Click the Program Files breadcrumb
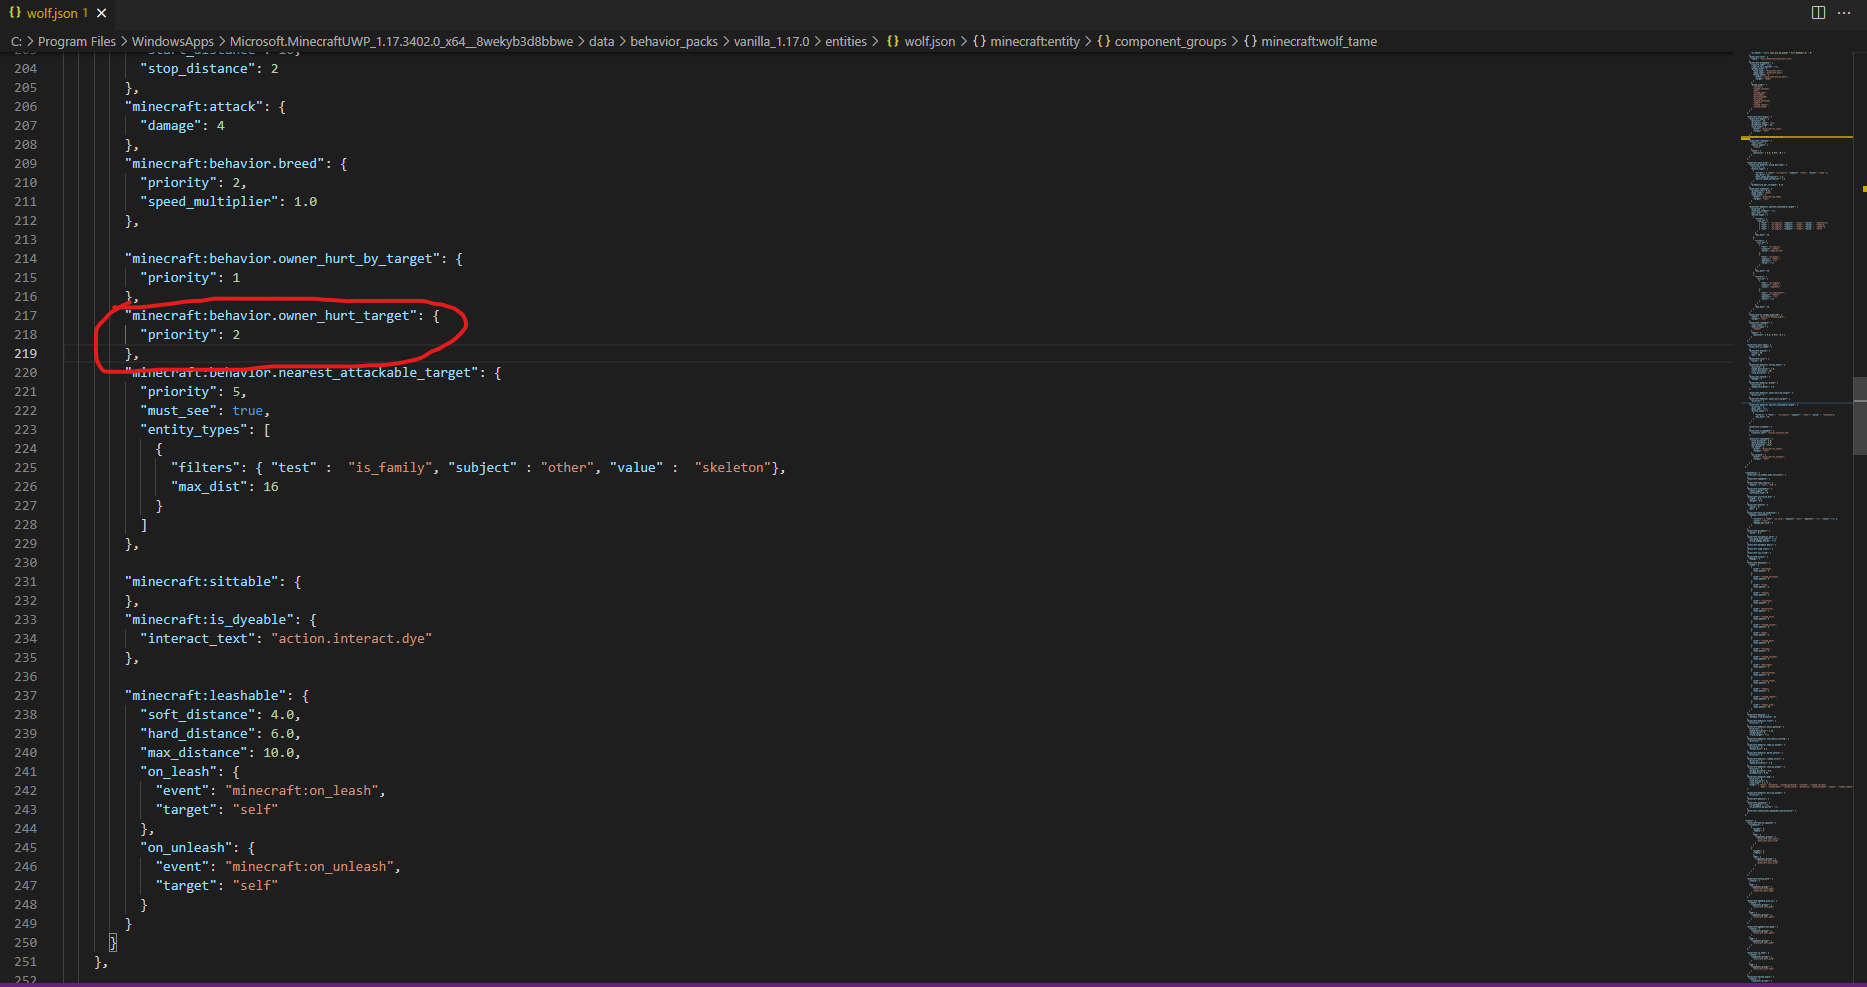1867x987 pixels. 76,41
